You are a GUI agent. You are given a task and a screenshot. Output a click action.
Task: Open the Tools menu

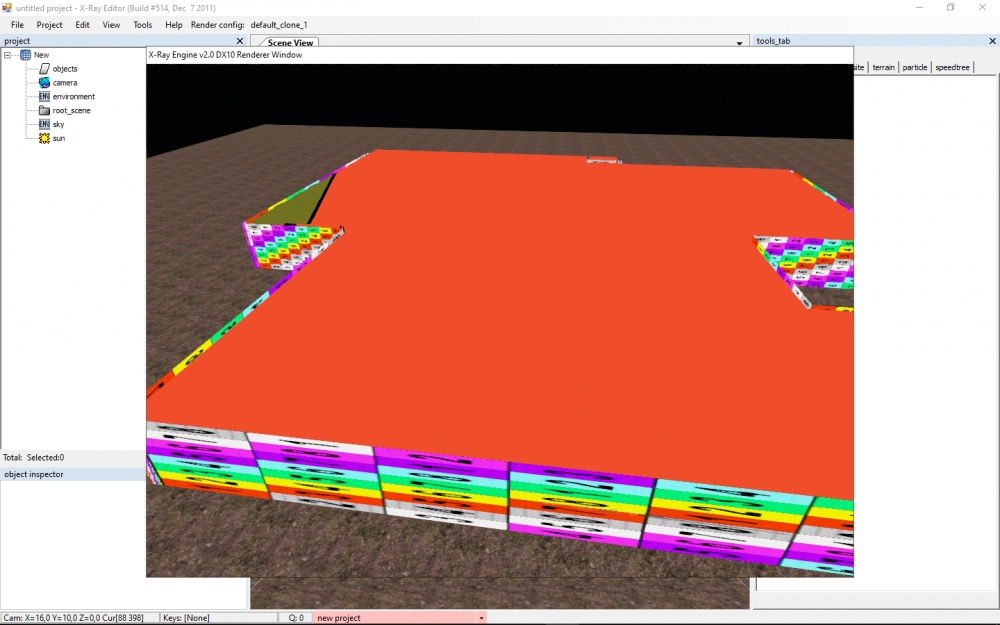pyautogui.click(x=143, y=24)
